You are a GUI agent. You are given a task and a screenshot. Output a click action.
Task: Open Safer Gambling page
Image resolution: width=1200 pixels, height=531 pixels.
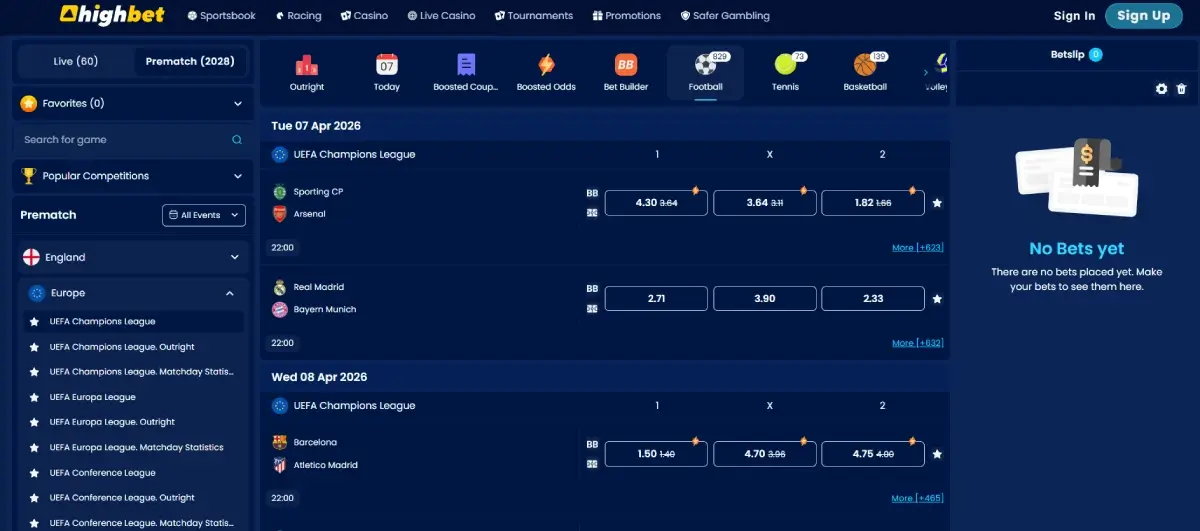point(724,16)
